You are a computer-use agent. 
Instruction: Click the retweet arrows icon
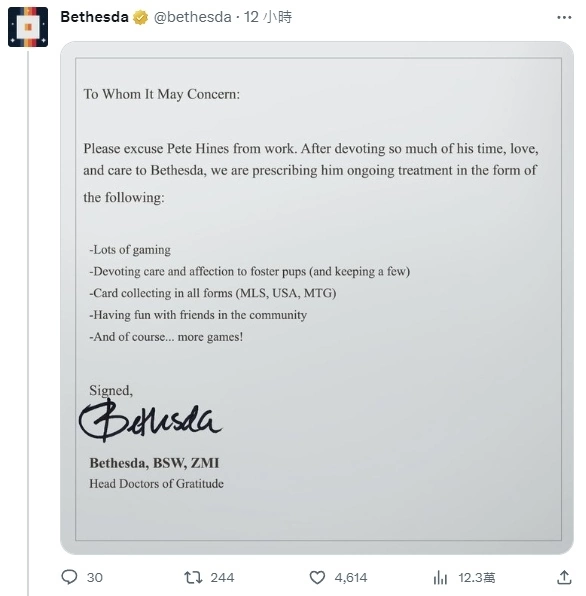pyautogui.click(x=193, y=577)
